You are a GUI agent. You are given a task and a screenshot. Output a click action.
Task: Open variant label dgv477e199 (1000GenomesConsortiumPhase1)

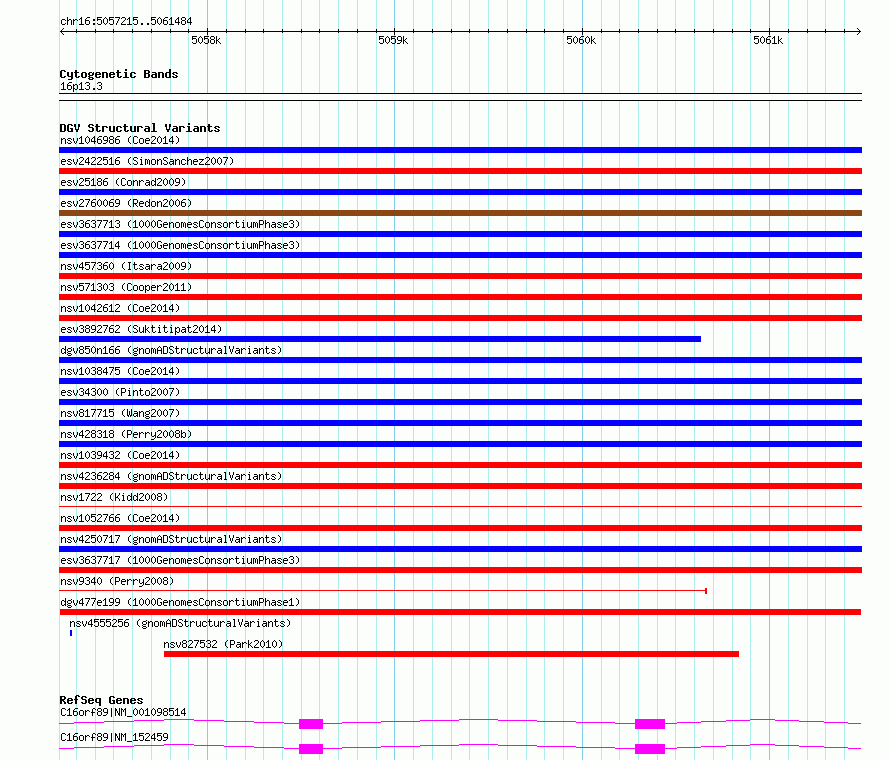(180, 602)
